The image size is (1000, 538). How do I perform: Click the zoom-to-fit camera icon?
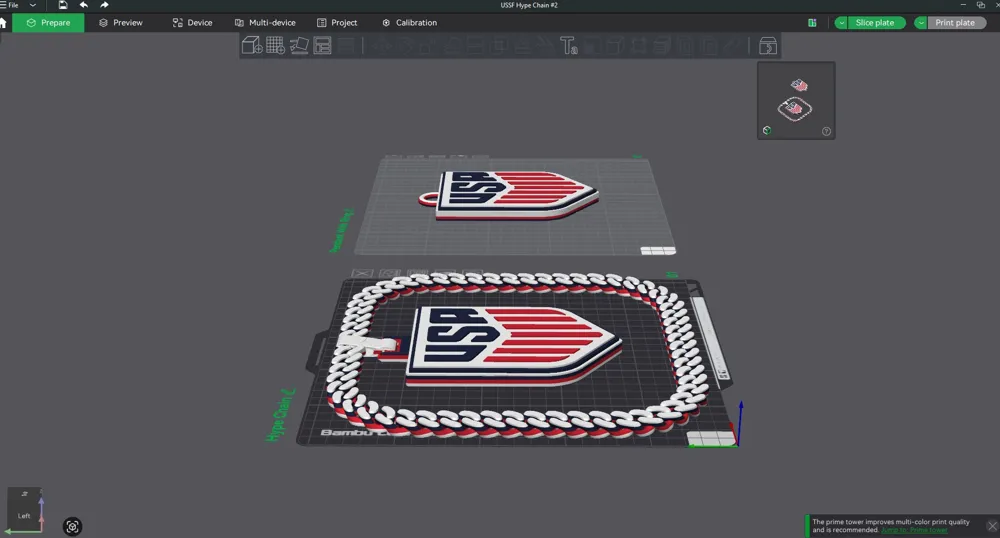click(72, 527)
